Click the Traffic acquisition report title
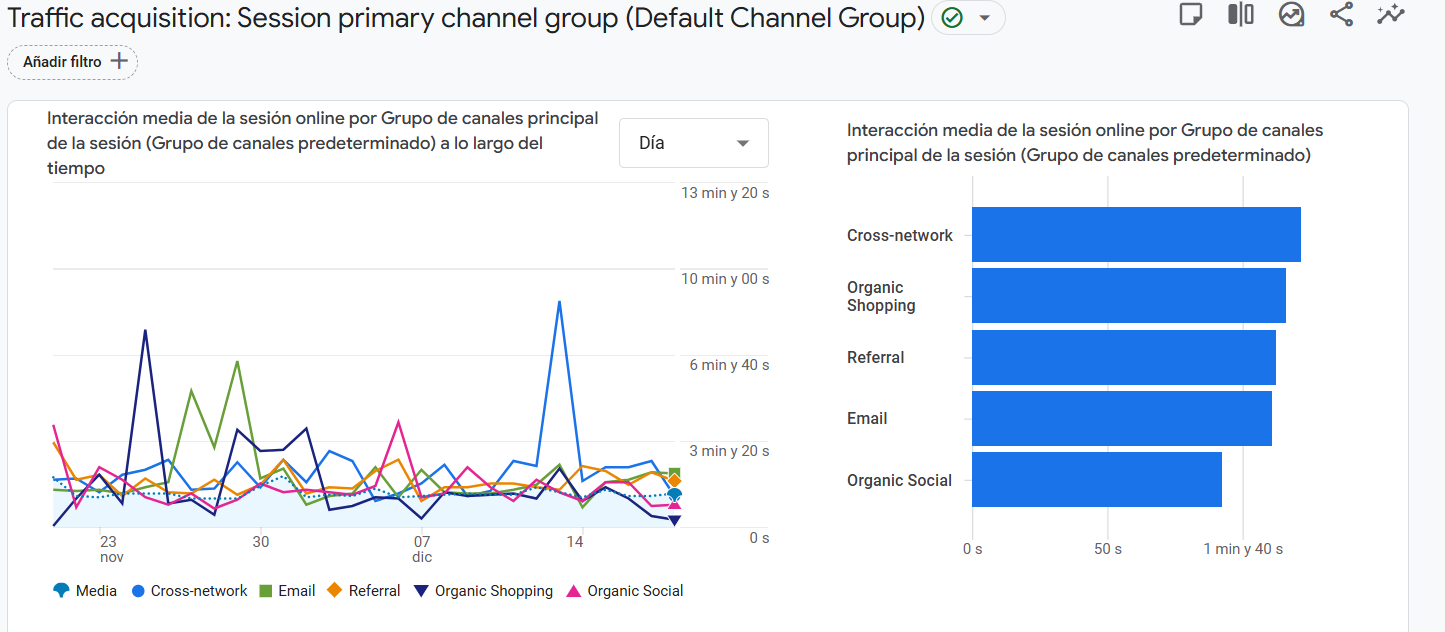The width and height of the screenshot is (1445, 632). point(466,18)
